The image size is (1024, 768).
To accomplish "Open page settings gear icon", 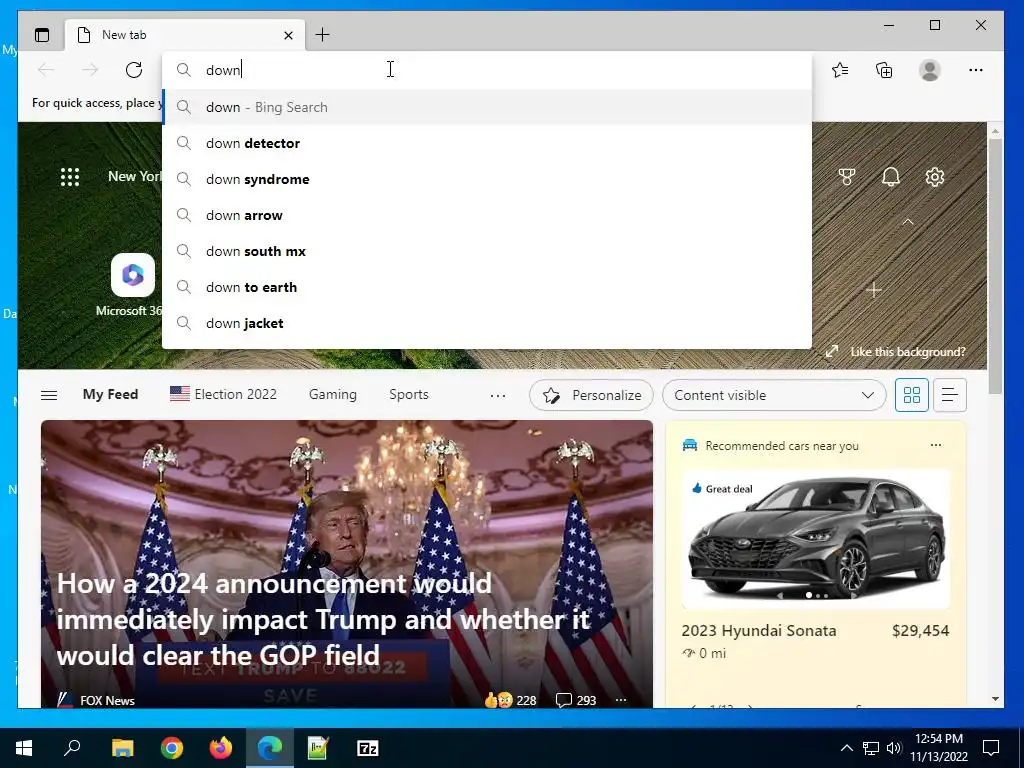I will (x=935, y=177).
